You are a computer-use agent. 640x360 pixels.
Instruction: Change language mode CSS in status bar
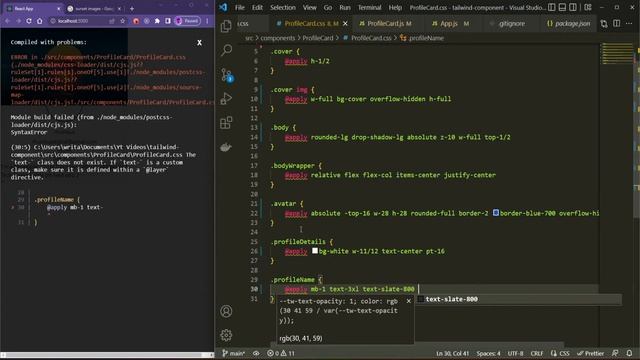564,353
